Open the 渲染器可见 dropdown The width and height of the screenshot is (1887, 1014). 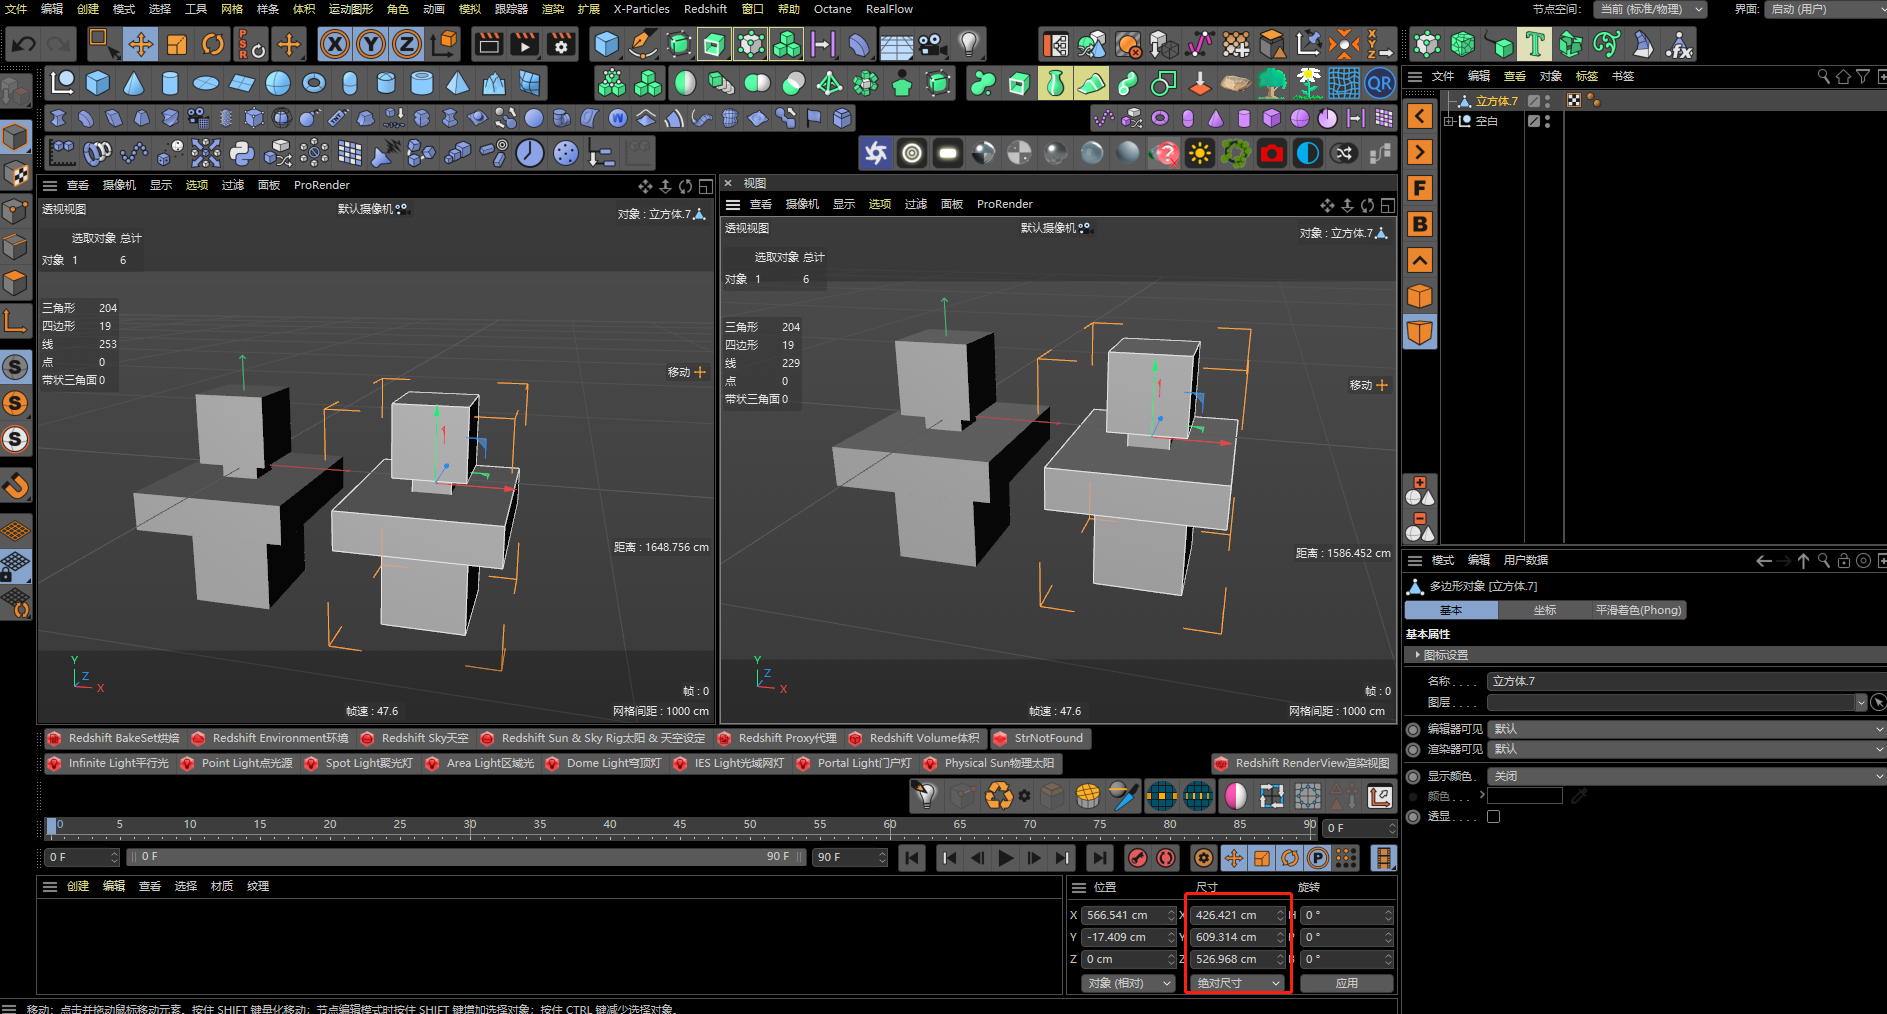point(1686,749)
